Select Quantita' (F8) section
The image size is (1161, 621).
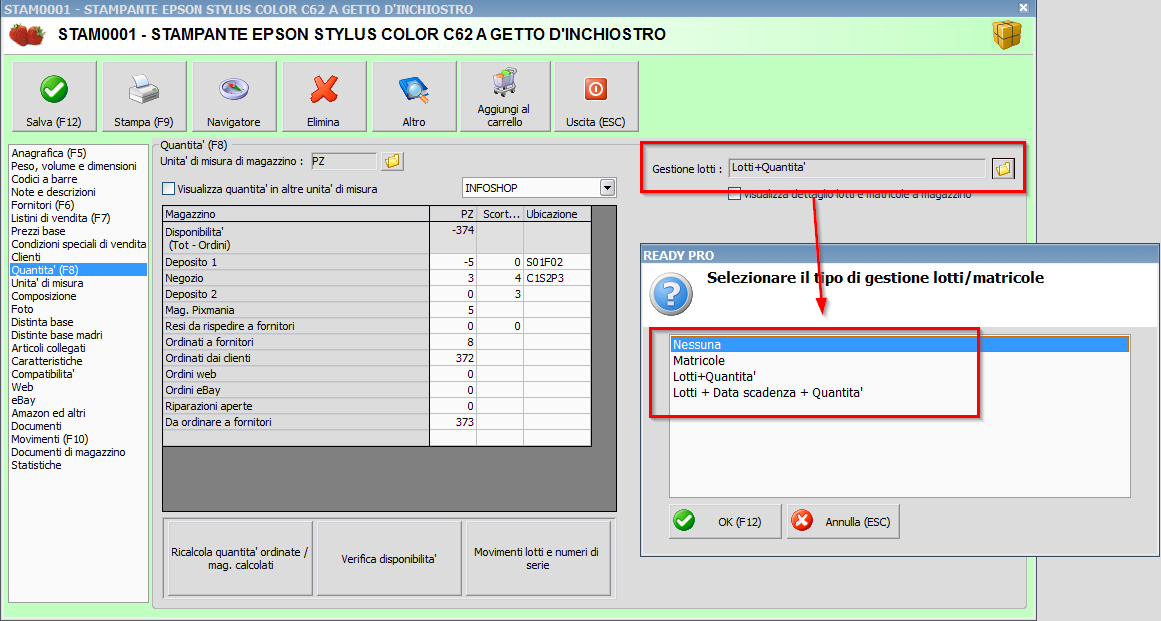[78, 270]
